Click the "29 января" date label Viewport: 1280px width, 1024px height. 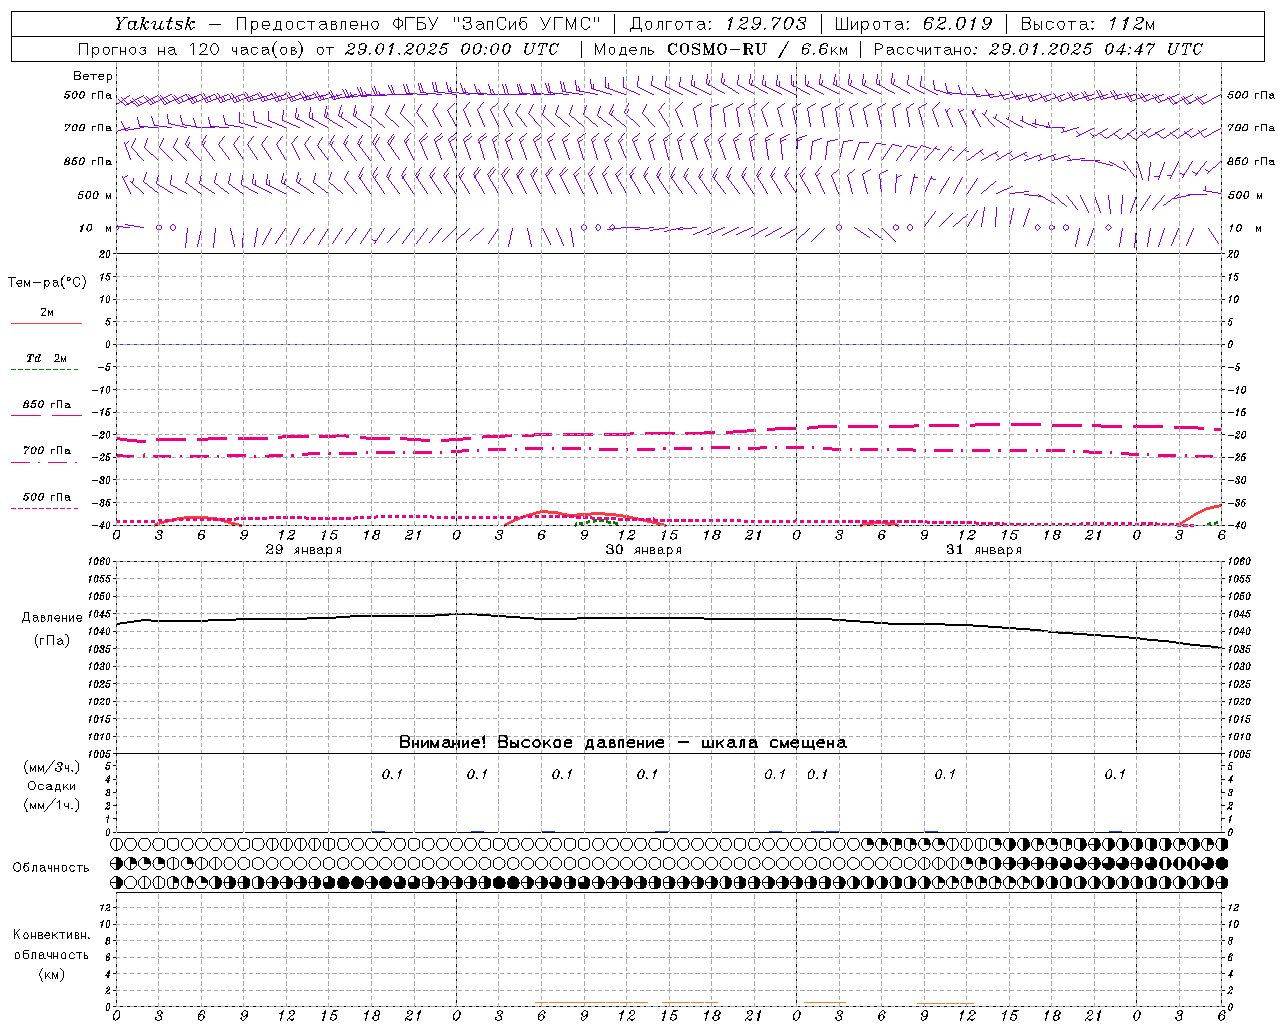point(304,550)
